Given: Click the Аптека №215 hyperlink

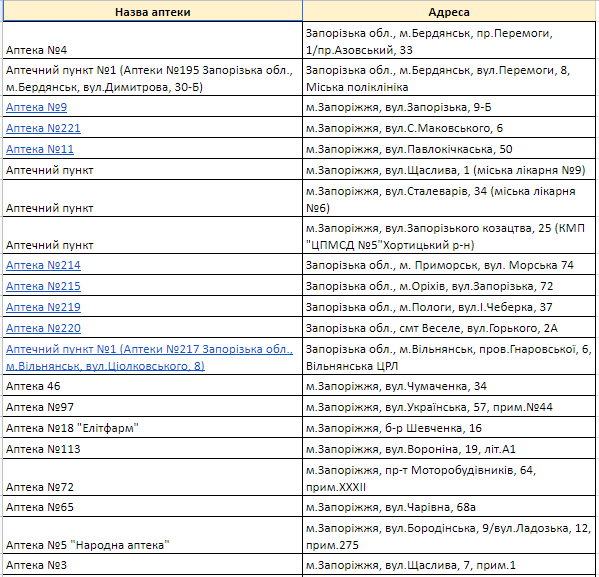Looking at the screenshot, I should point(43,286).
